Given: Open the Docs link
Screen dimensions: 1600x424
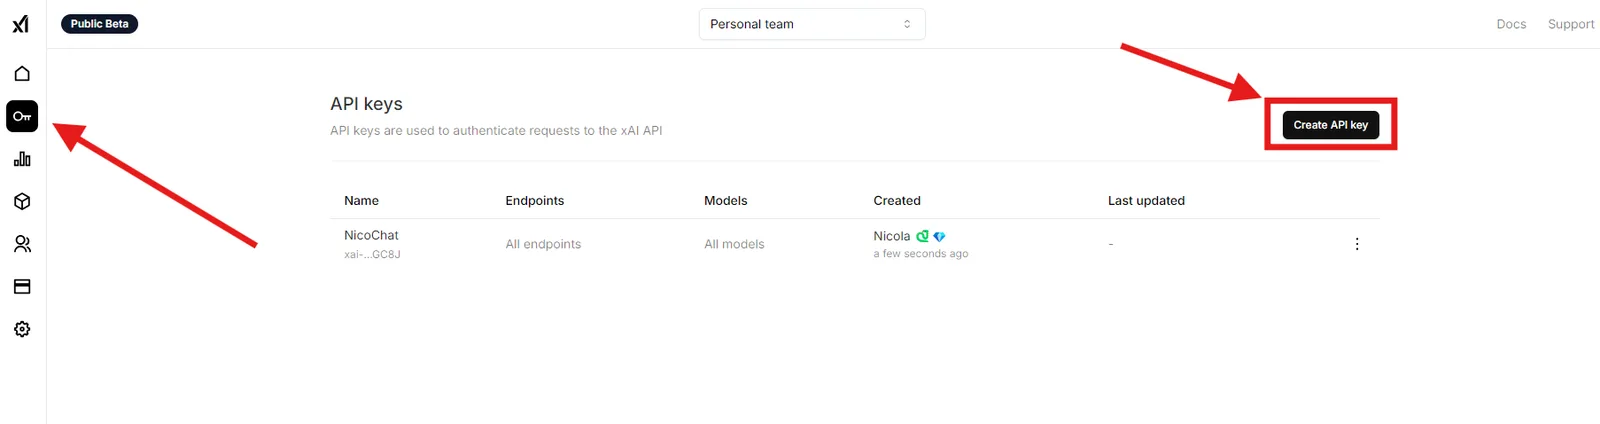Looking at the screenshot, I should (x=1511, y=24).
